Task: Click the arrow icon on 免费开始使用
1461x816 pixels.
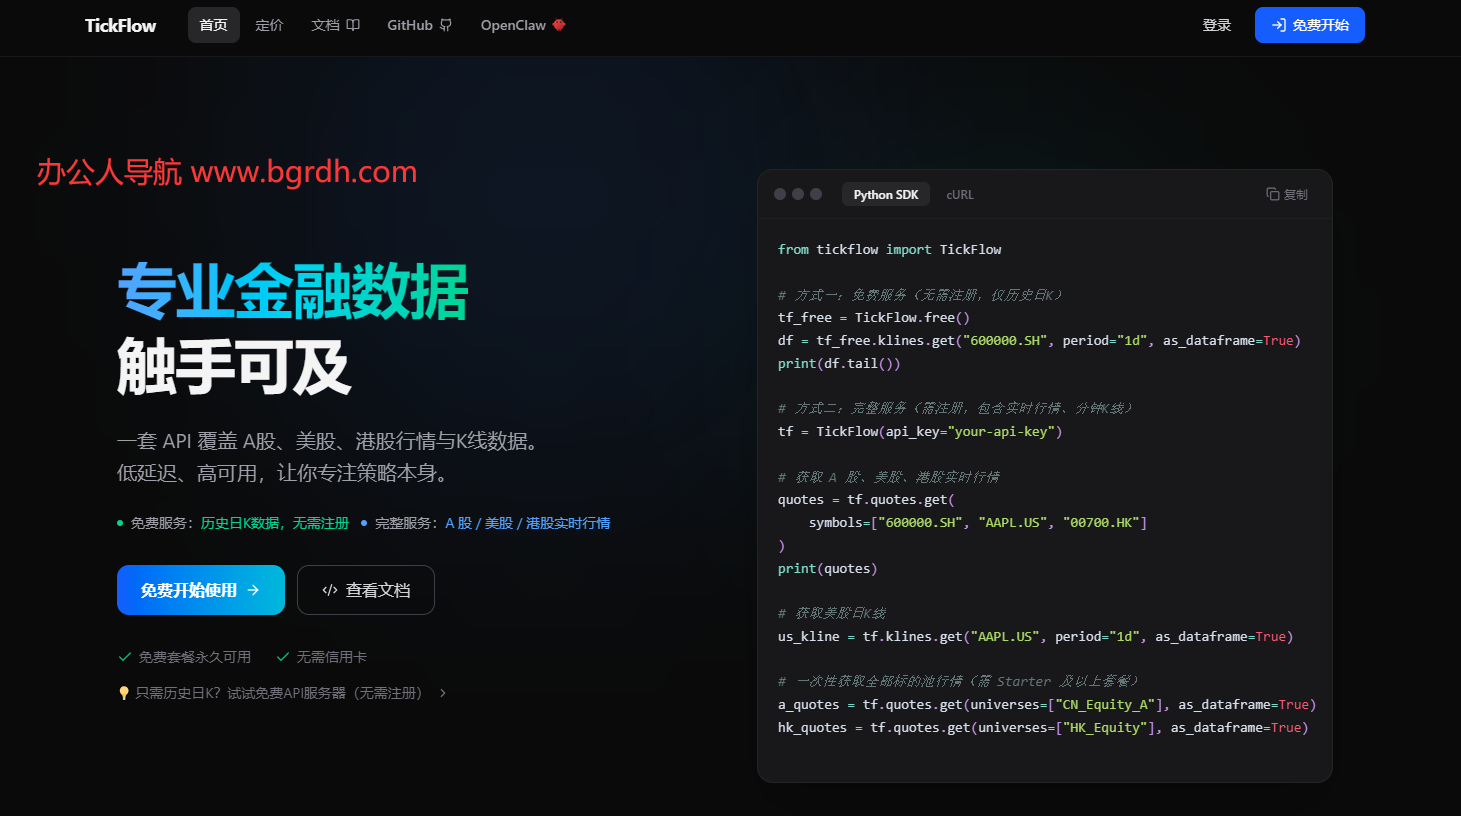Action: (254, 590)
